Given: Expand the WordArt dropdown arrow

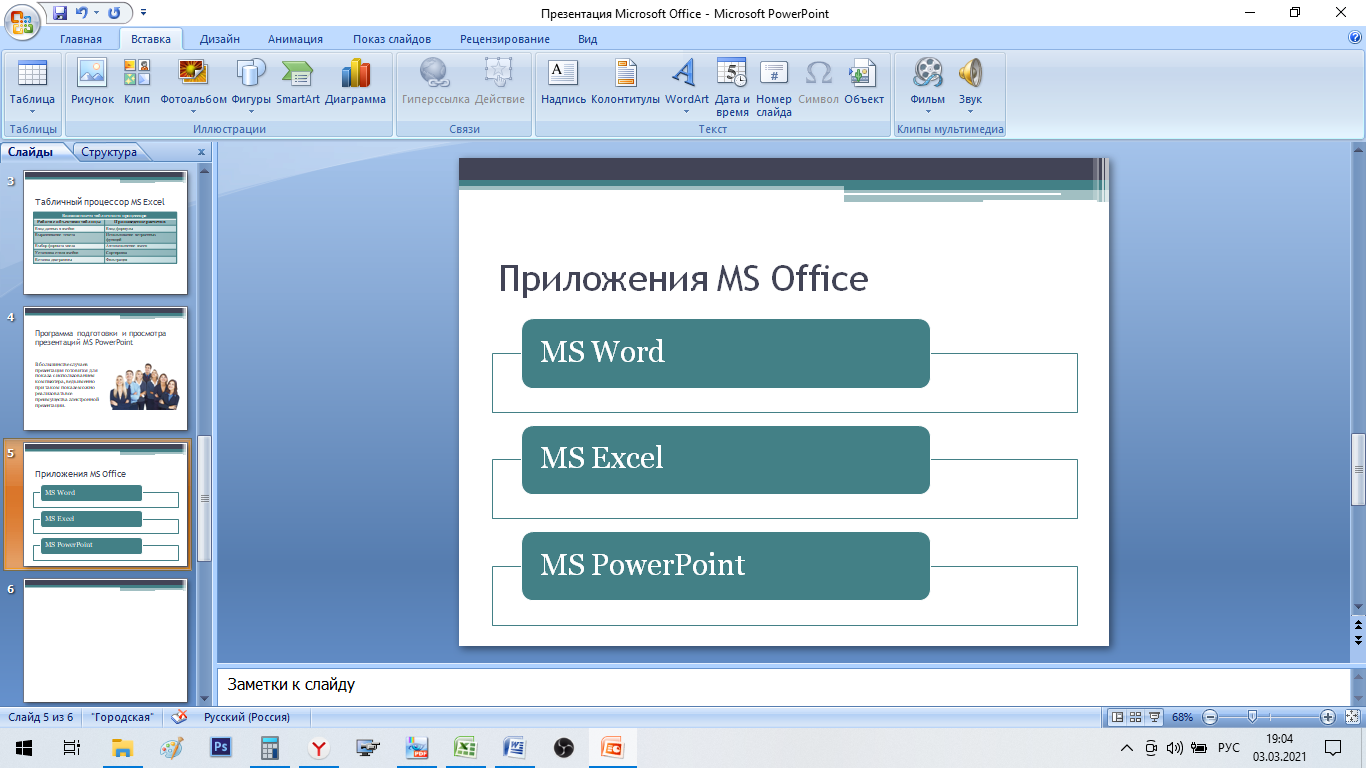Looking at the screenshot, I should (686, 112).
